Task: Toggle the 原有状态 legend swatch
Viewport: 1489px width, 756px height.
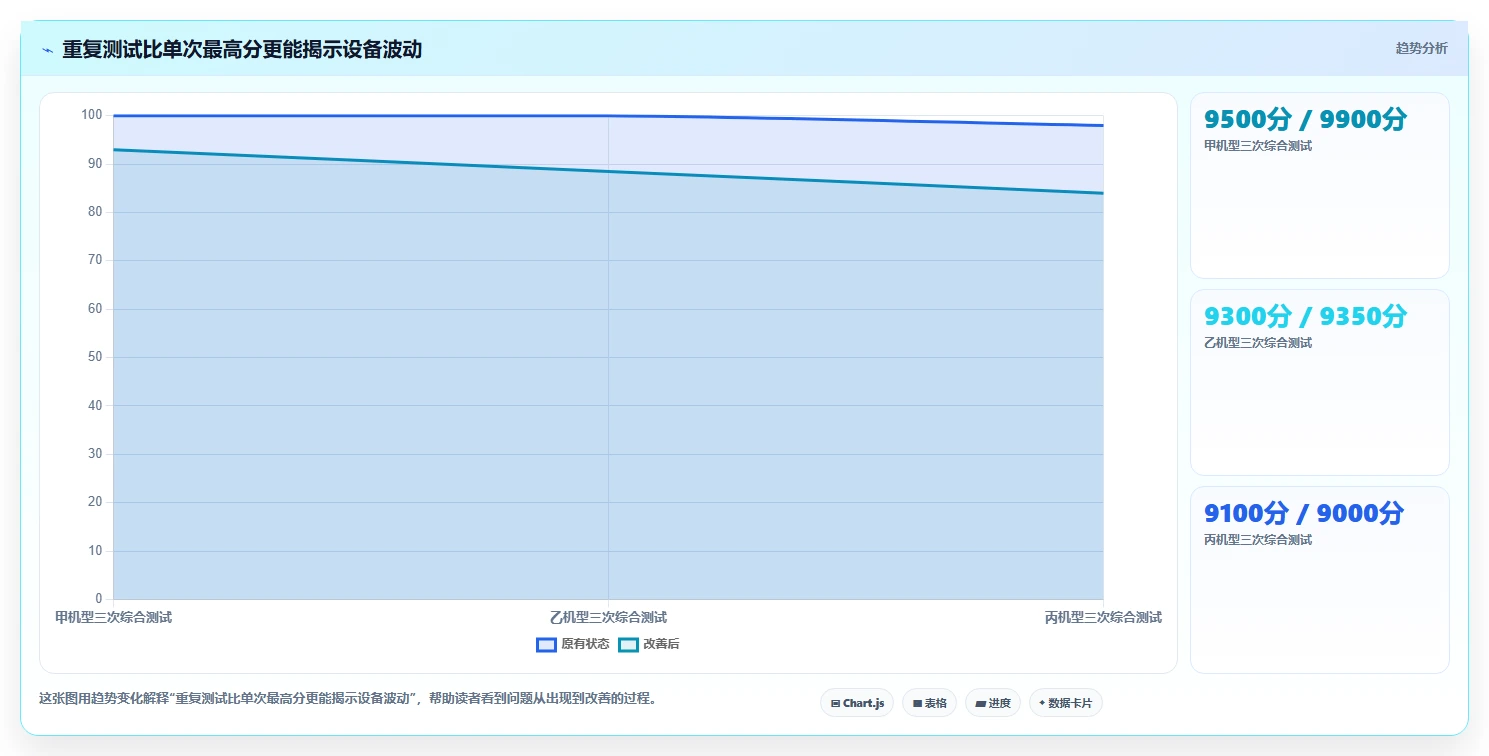Action: [x=546, y=645]
